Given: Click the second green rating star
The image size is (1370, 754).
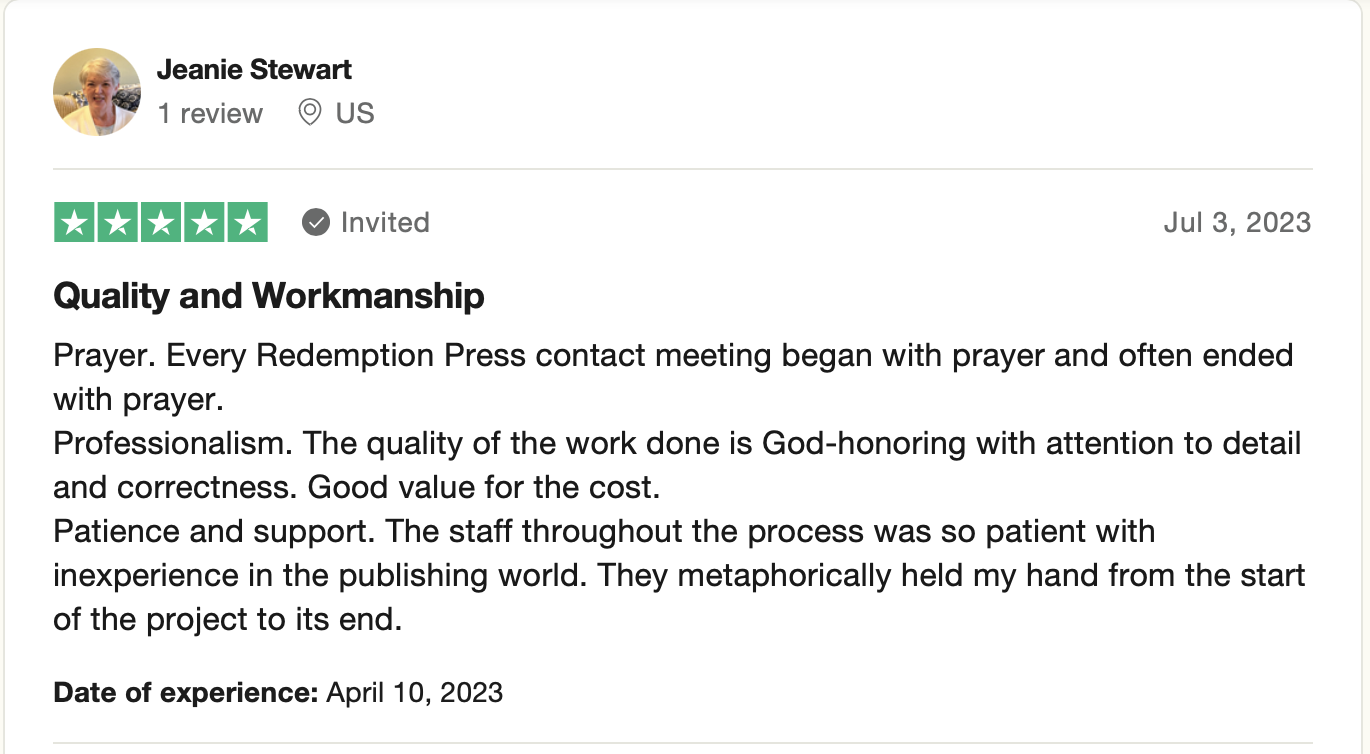Looking at the screenshot, I should tap(118, 222).
